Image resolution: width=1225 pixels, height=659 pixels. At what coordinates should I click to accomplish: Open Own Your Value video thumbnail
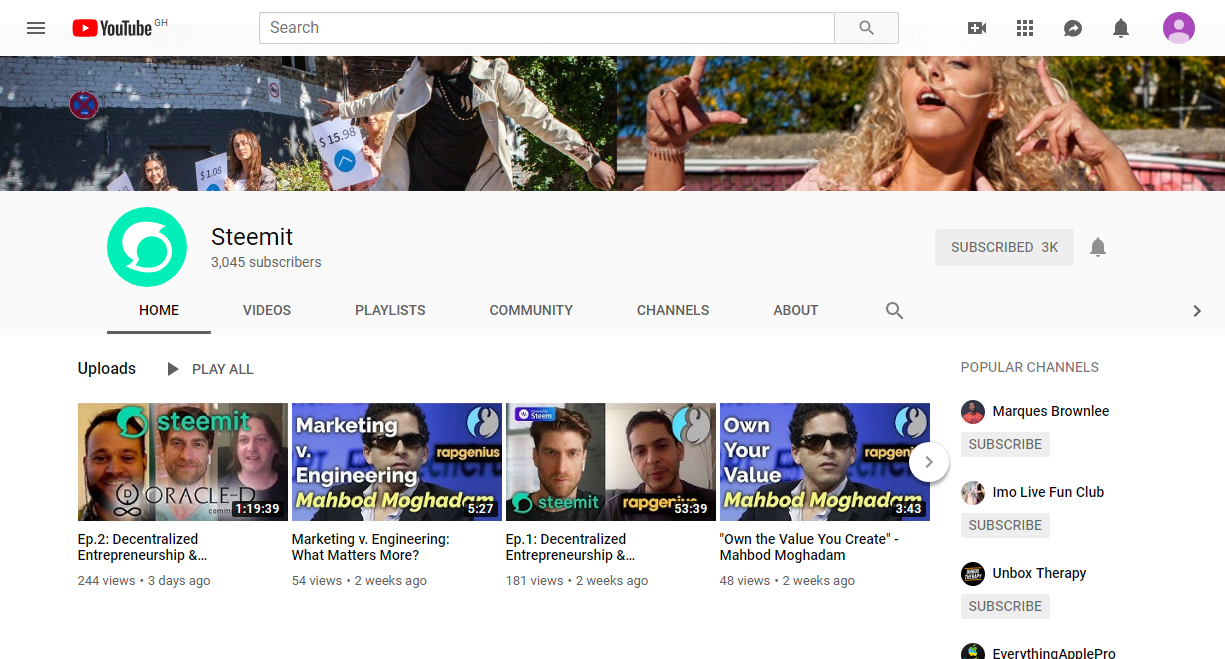pos(825,462)
